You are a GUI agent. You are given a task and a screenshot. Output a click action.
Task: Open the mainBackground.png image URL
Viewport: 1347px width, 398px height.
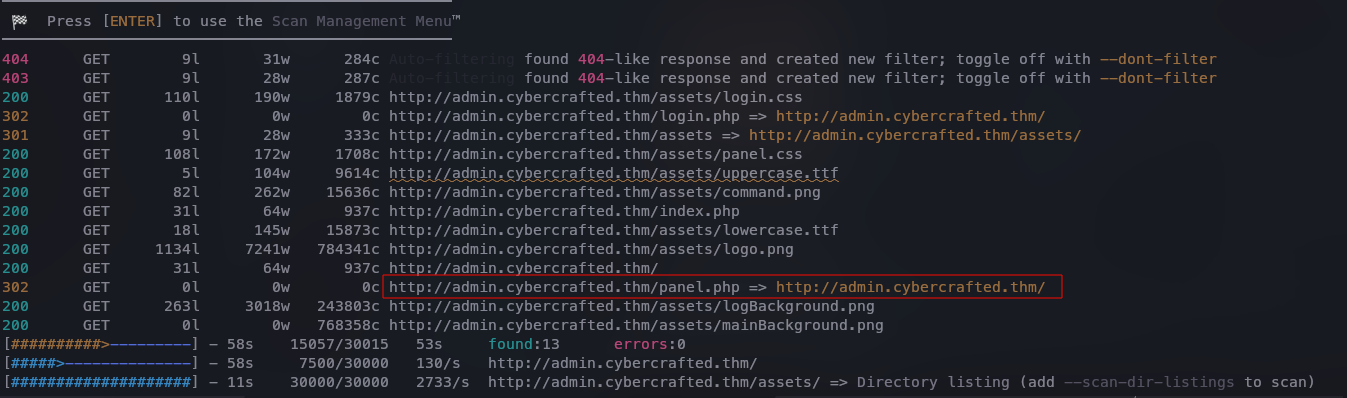pyautogui.click(x=636, y=325)
